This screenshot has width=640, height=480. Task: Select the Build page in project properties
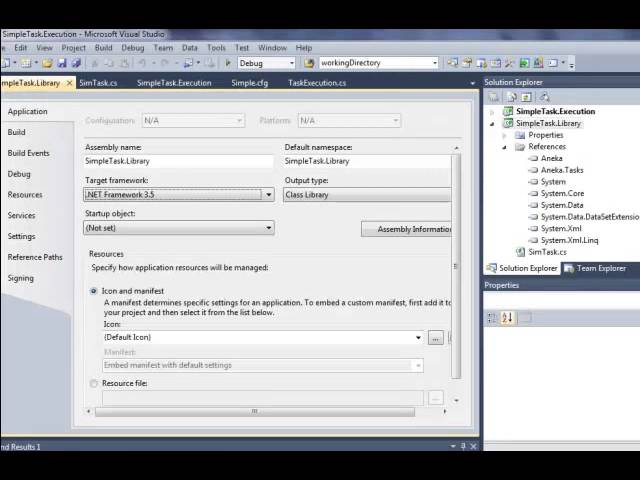coord(16,132)
